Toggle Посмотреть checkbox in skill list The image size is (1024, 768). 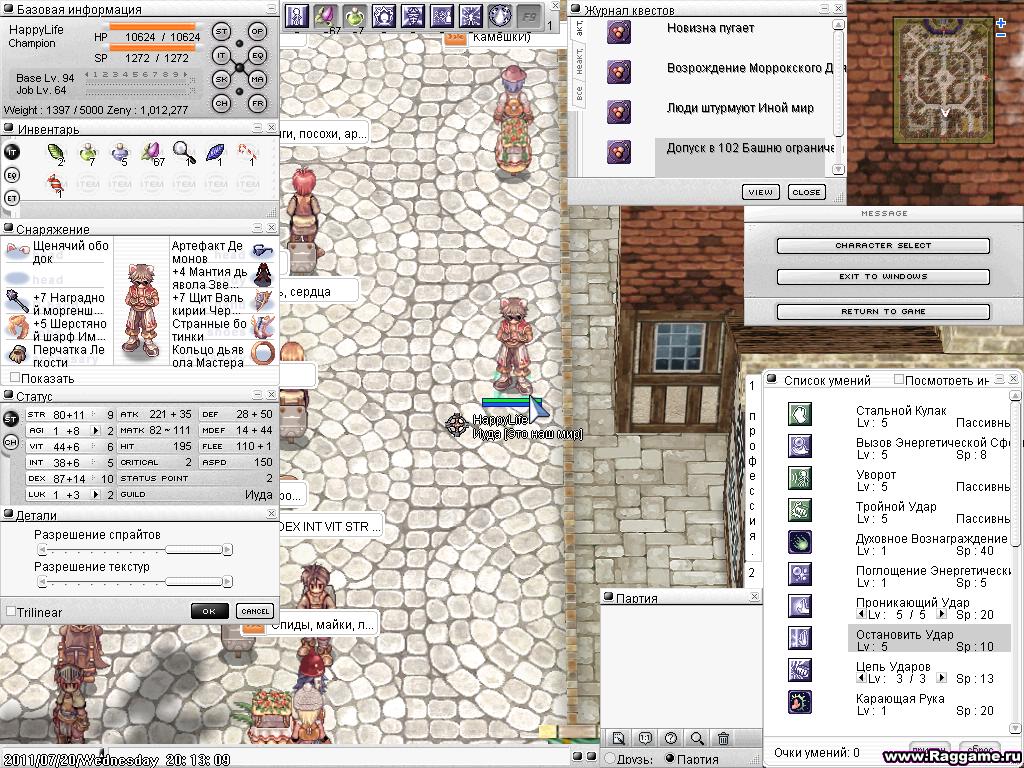(x=899, y=379)
